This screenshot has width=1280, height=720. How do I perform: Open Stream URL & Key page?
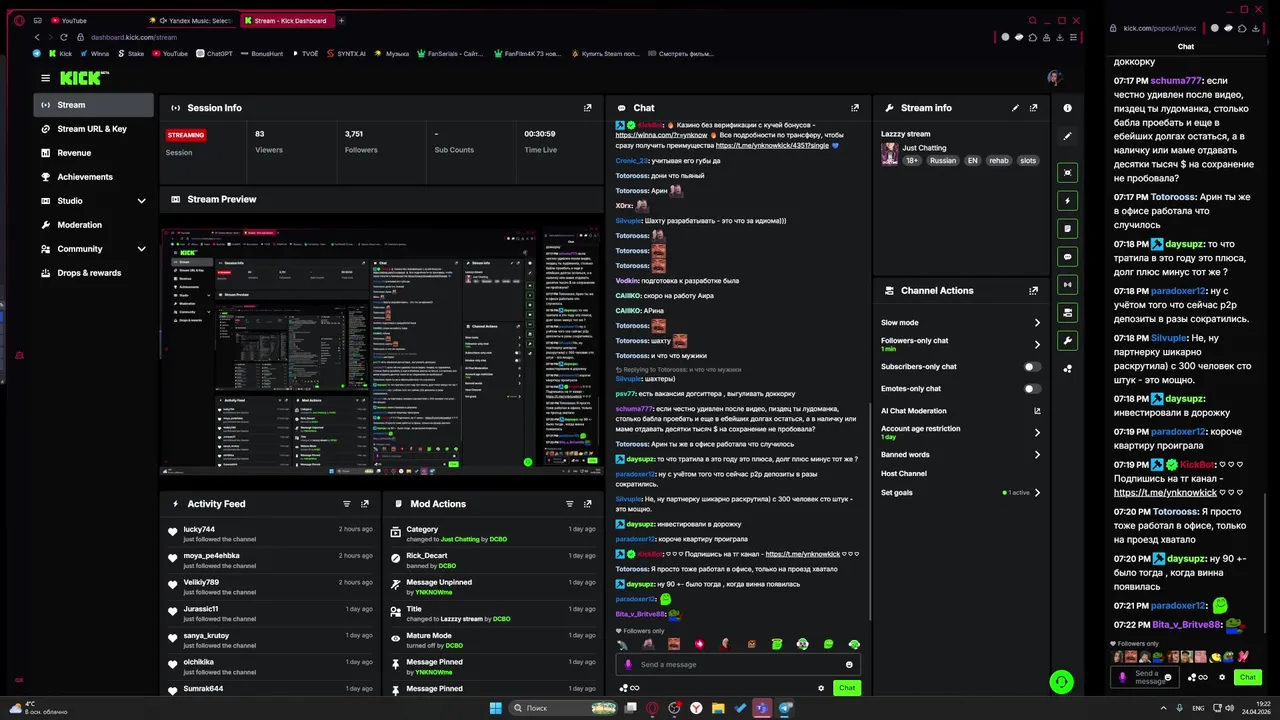pyautogui.click(x=93, y=129)
